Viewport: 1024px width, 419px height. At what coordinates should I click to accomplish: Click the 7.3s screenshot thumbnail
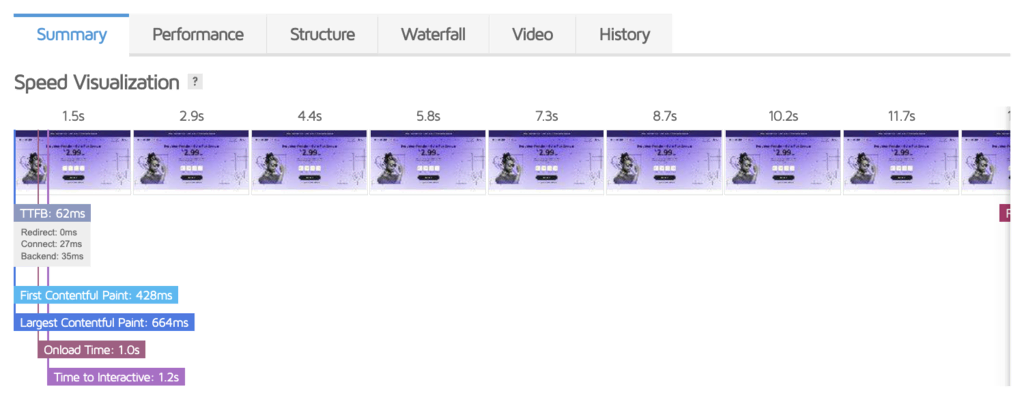coord(547,161)
